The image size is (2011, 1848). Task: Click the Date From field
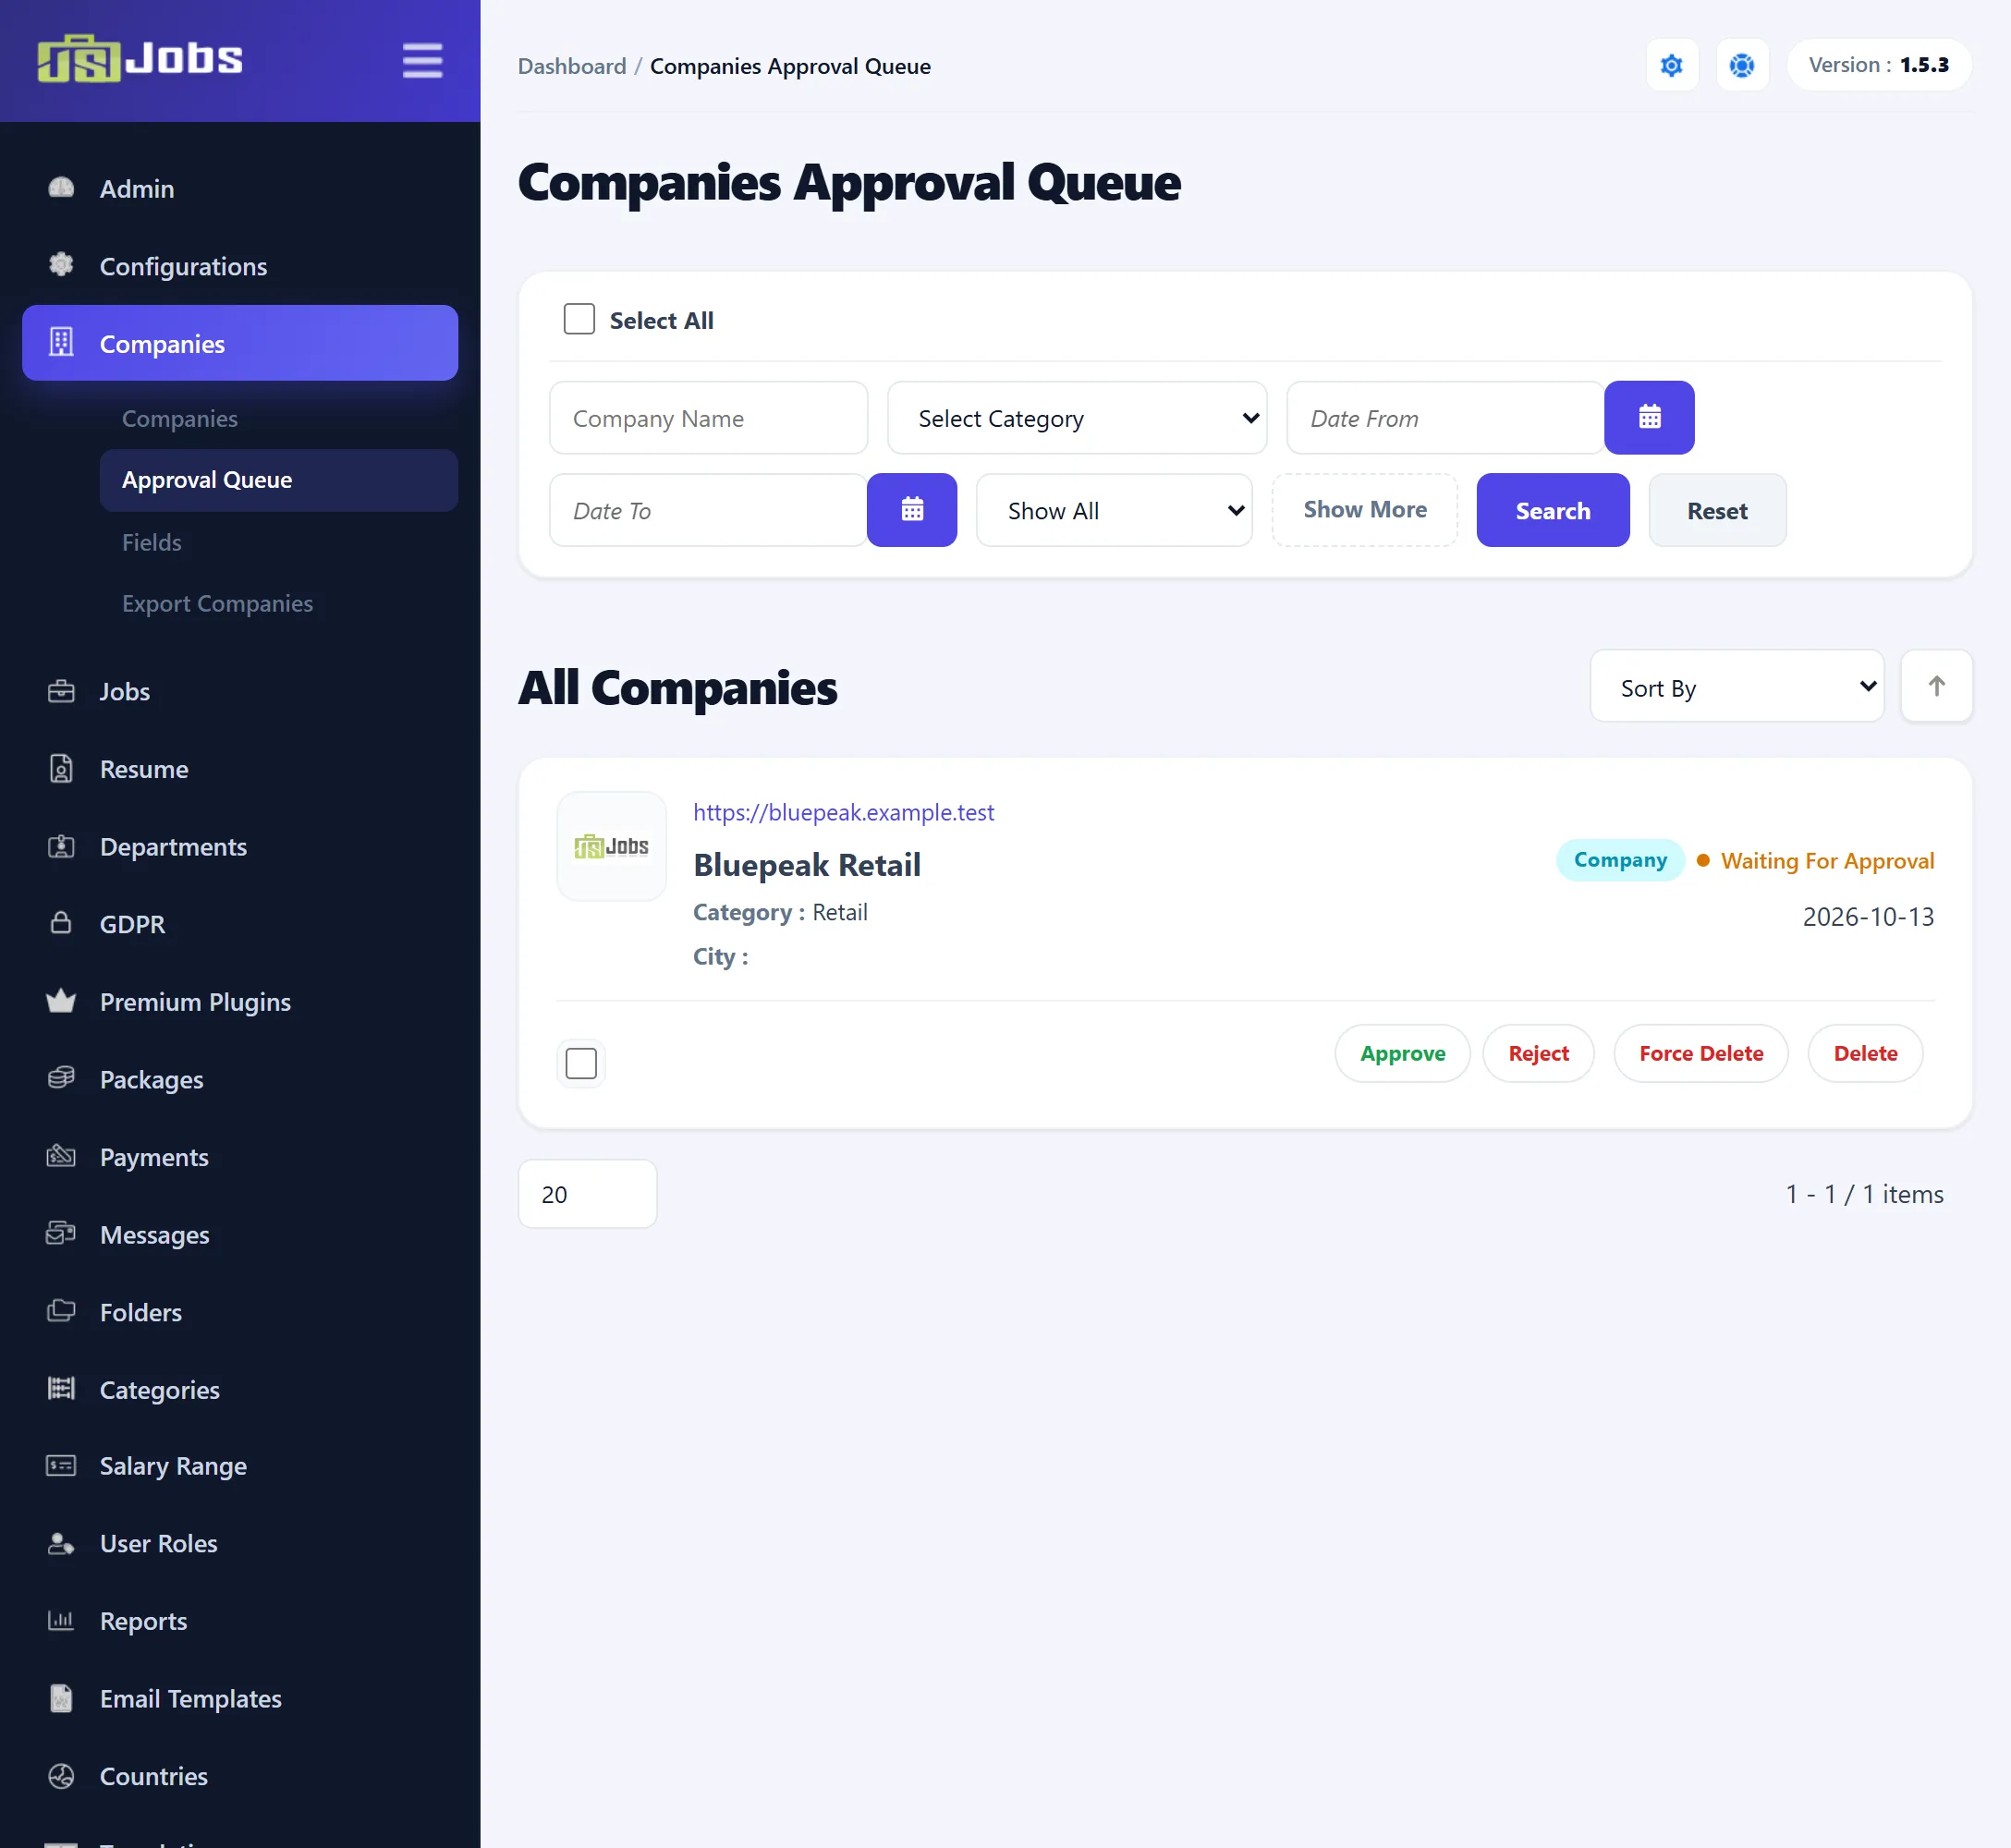point(1445,417)
